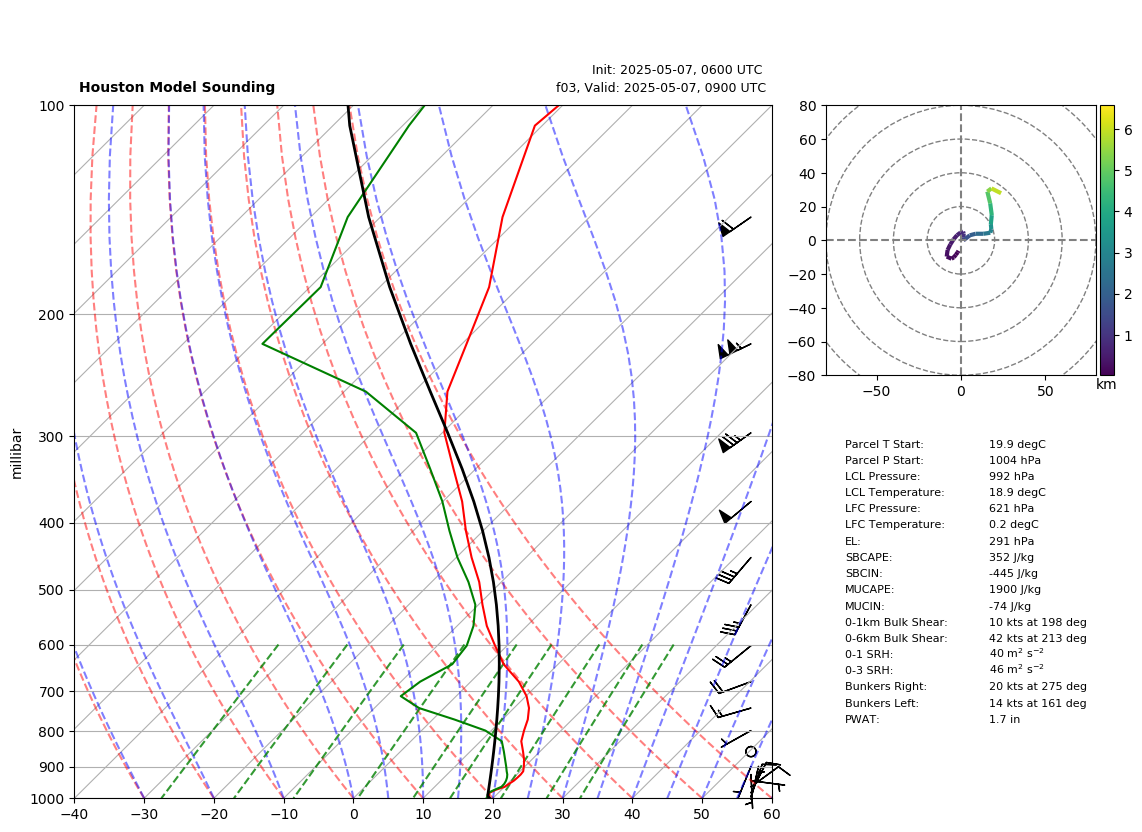Select the "1004 hPa" value
This screenshot has width=1142, height=832.
[1015, 460]
